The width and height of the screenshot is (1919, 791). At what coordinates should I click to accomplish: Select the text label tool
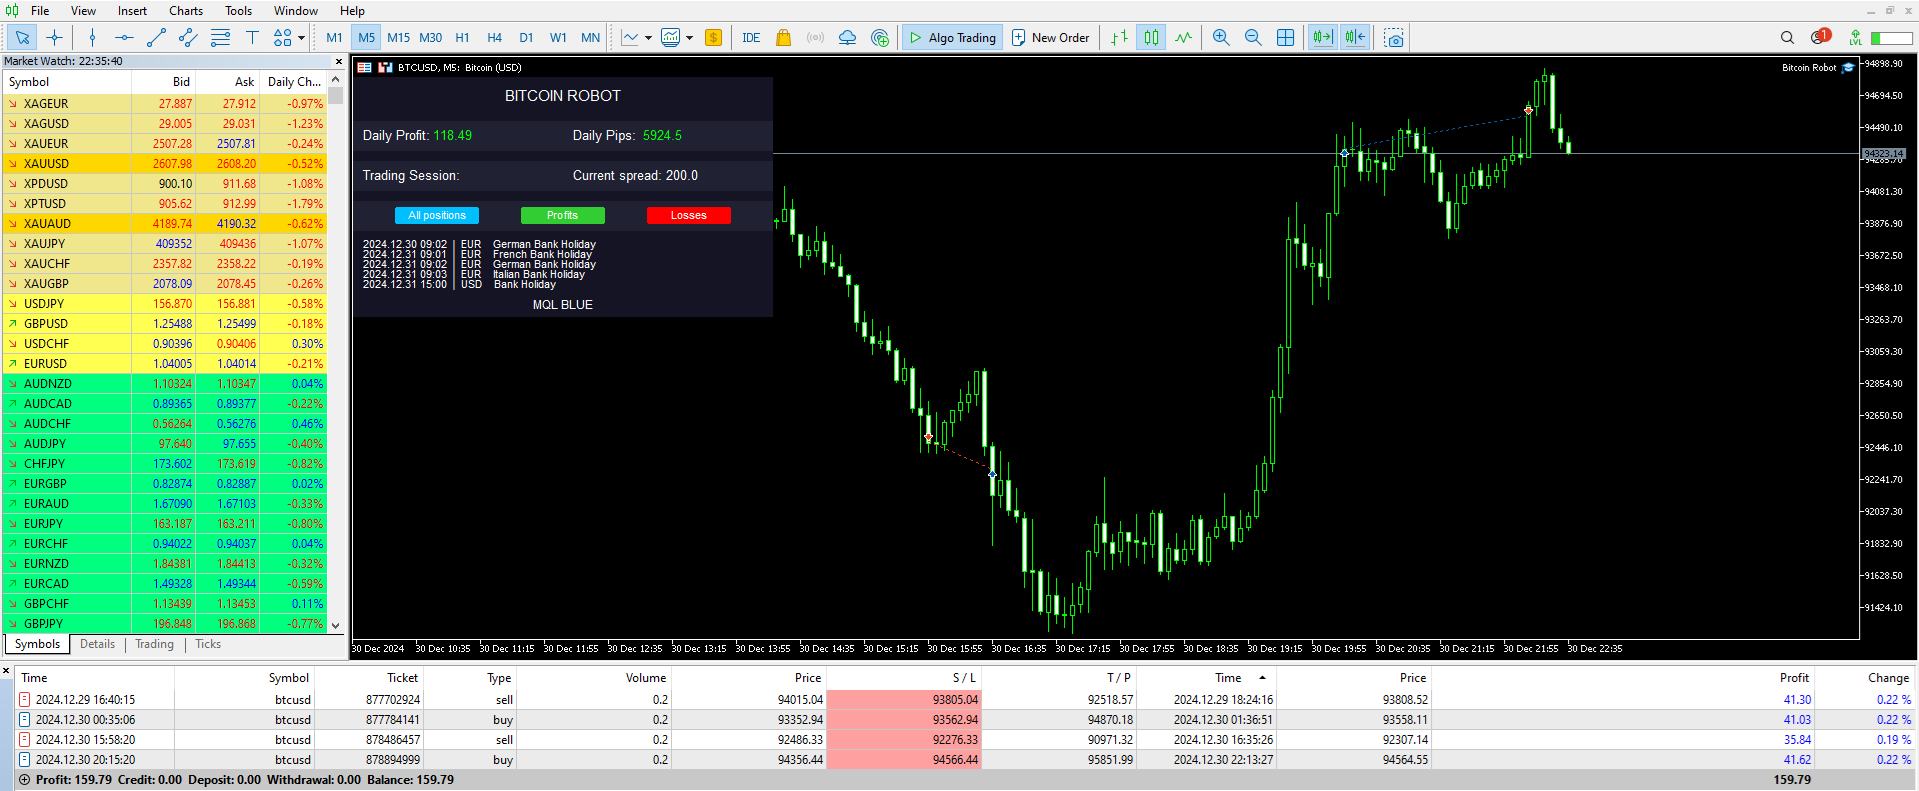(252, 38)
